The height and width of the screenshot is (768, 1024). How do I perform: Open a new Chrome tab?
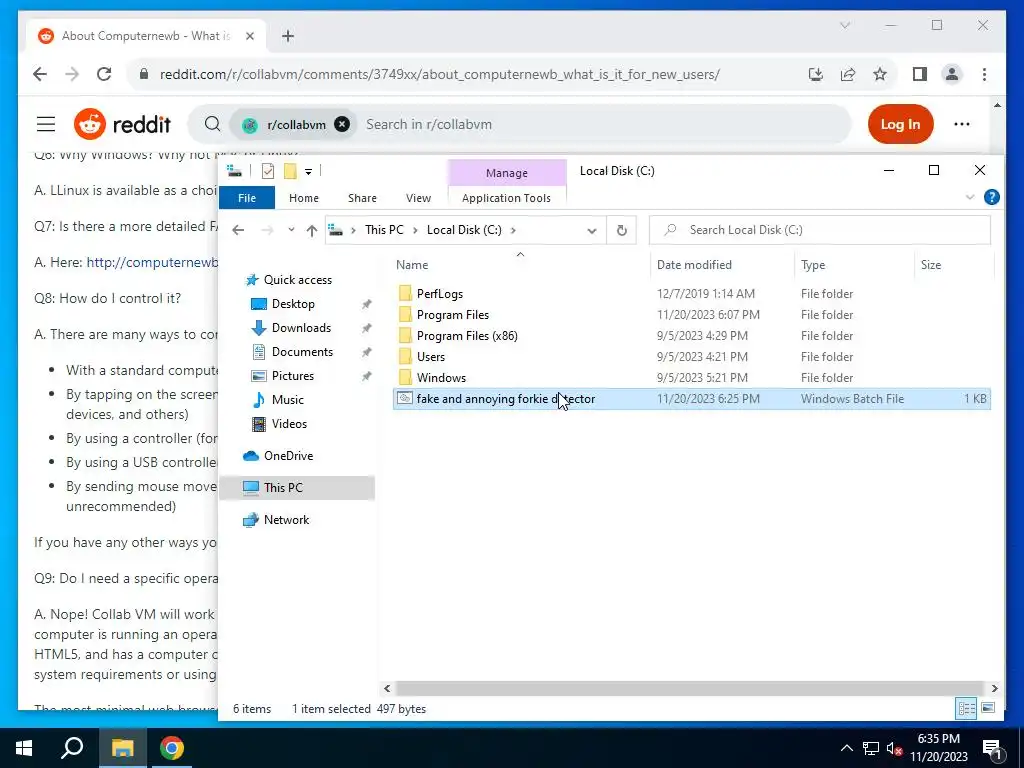[288, 36]
